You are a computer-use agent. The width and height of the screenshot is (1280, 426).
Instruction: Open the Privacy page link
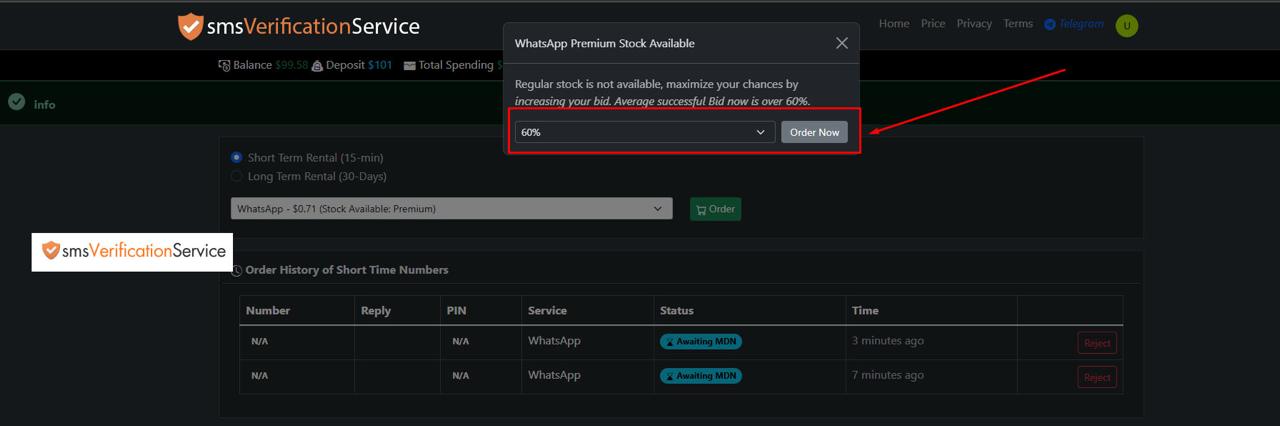[974, 24]
